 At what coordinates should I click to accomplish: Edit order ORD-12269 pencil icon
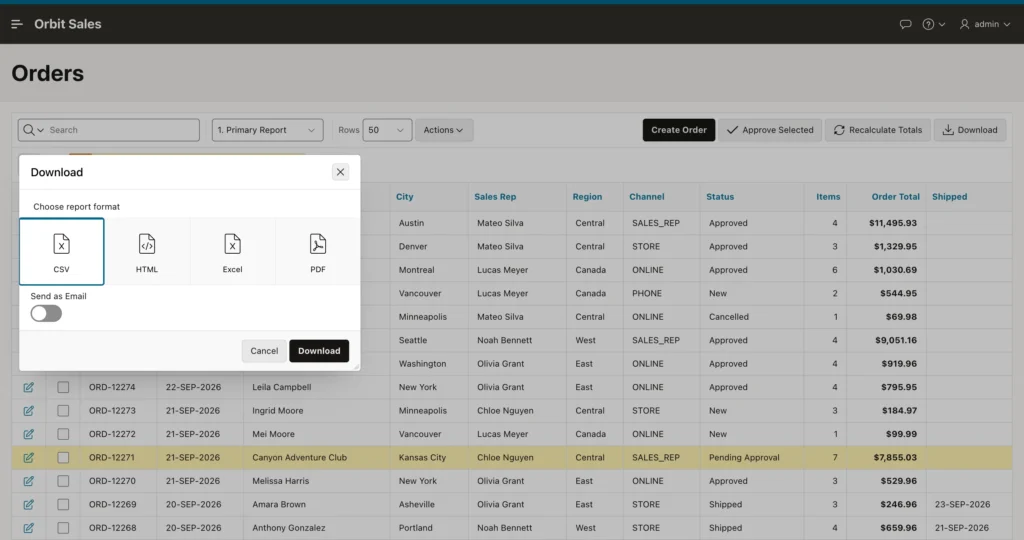point(29,505)
